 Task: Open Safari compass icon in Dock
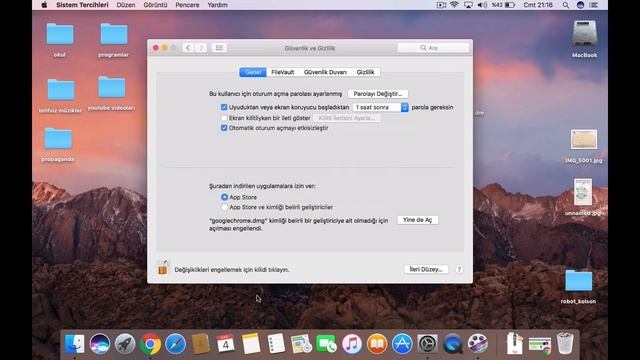pos(176,344)
